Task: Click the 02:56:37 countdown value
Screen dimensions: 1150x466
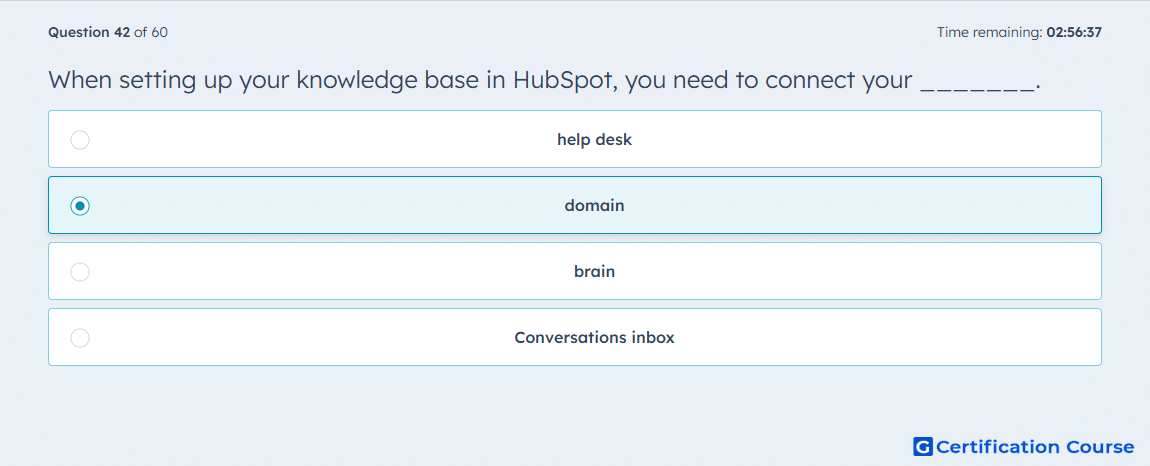Action: click(1074, 32)
